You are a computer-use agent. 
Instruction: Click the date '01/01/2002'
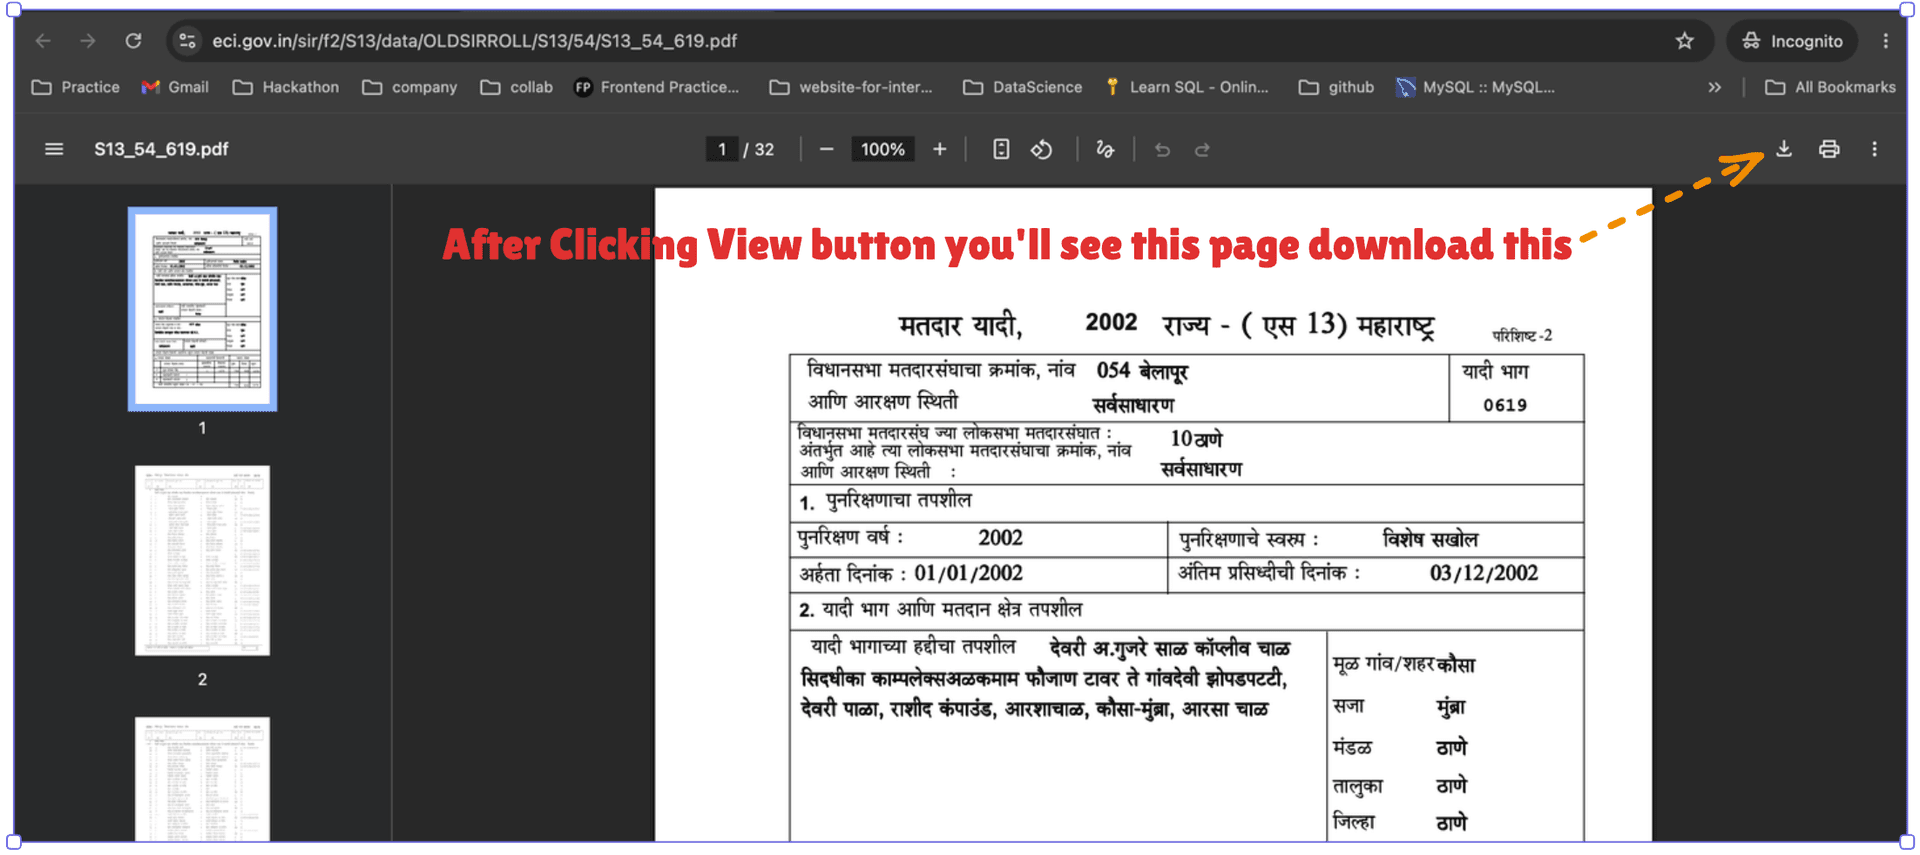tap(968, 573)
